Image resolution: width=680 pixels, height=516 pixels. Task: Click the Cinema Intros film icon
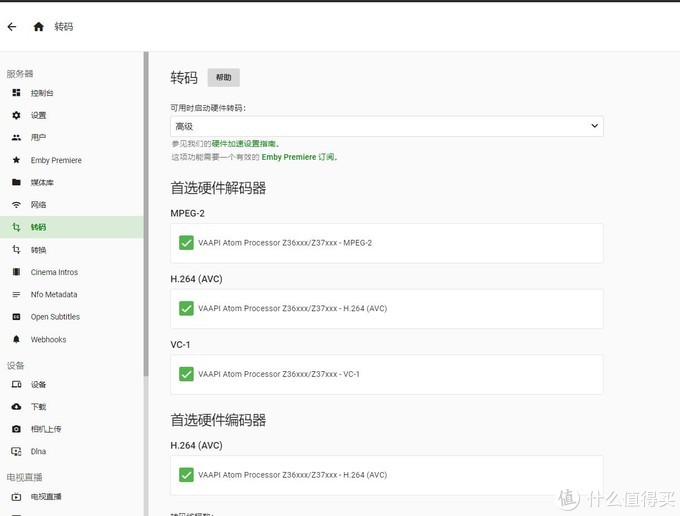click(16, 272)
